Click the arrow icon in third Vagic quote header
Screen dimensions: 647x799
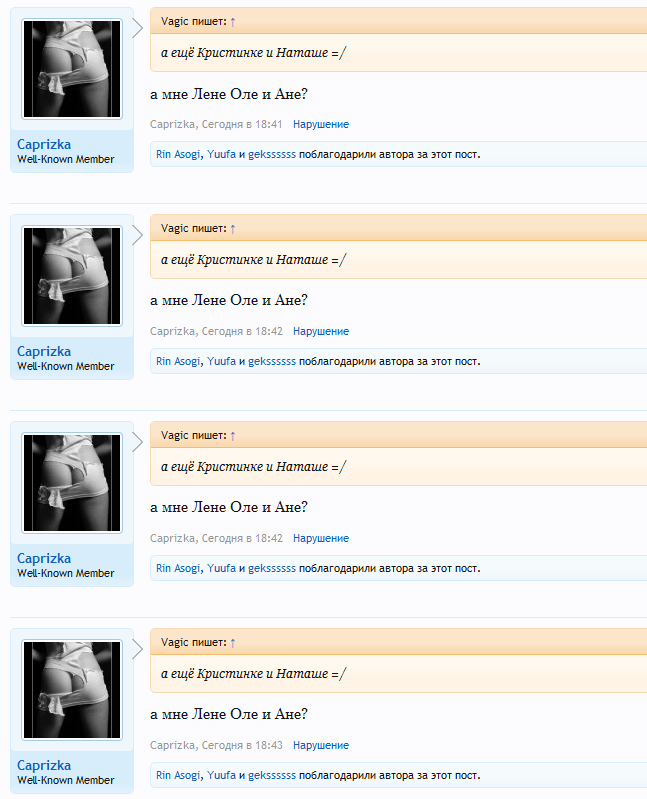click(233, 436)
